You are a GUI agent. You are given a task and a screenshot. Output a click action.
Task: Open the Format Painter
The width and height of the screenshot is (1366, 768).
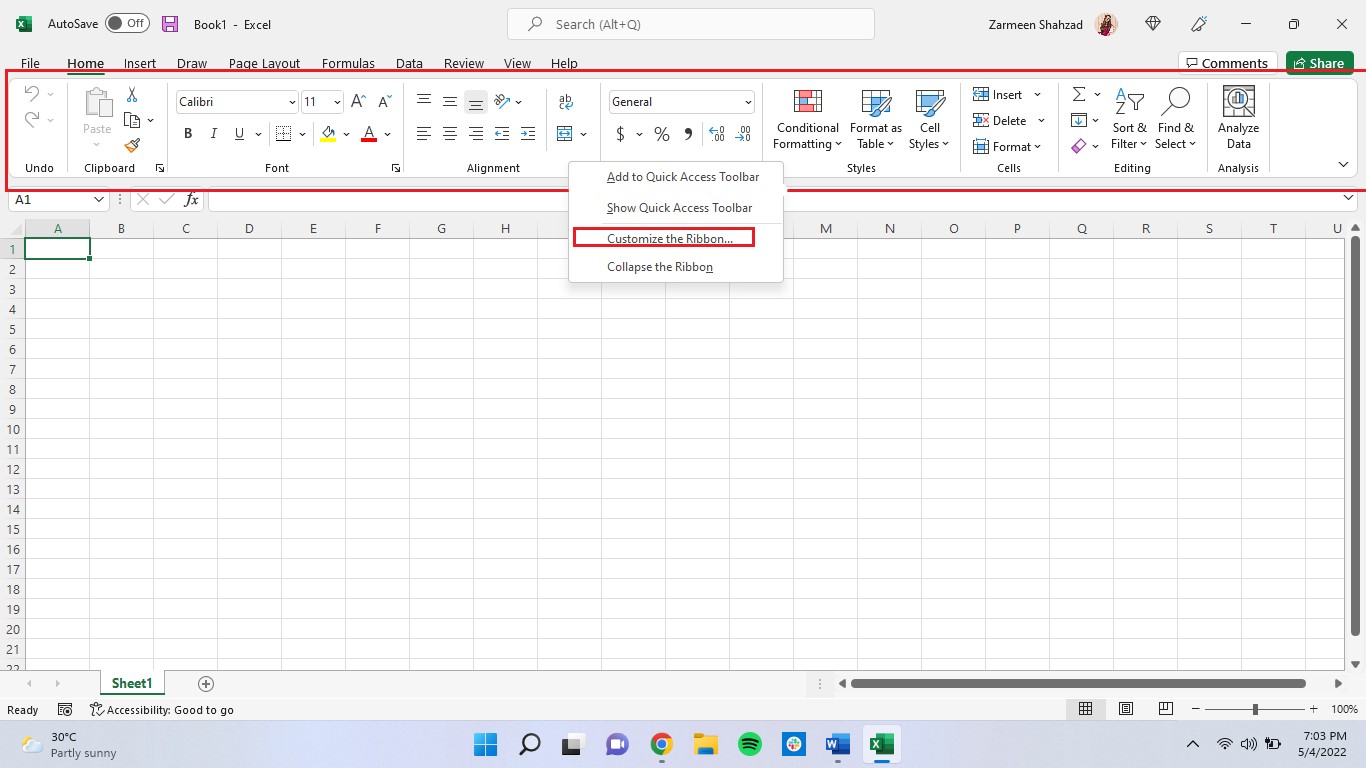point(131,145)
